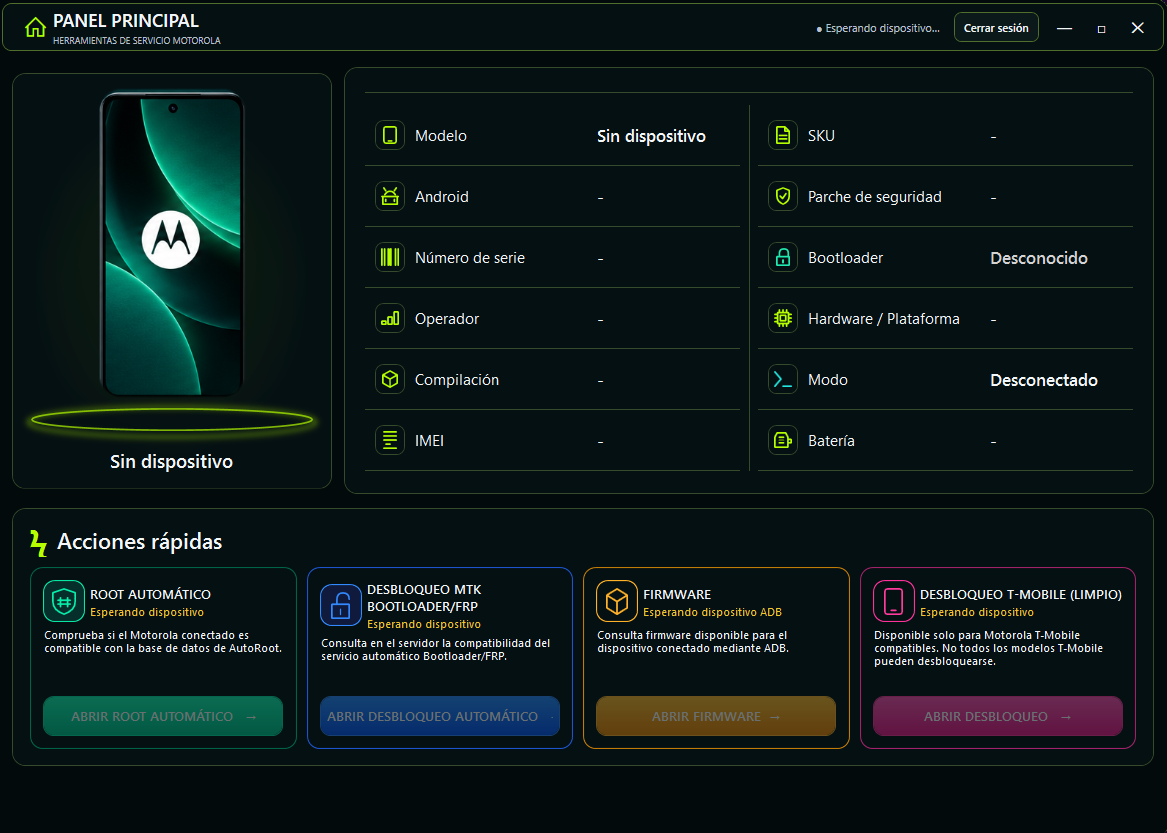This screenshot has width=1167, height=833.
Task: Click the Compilación label
Action: (x=457, y=380)
